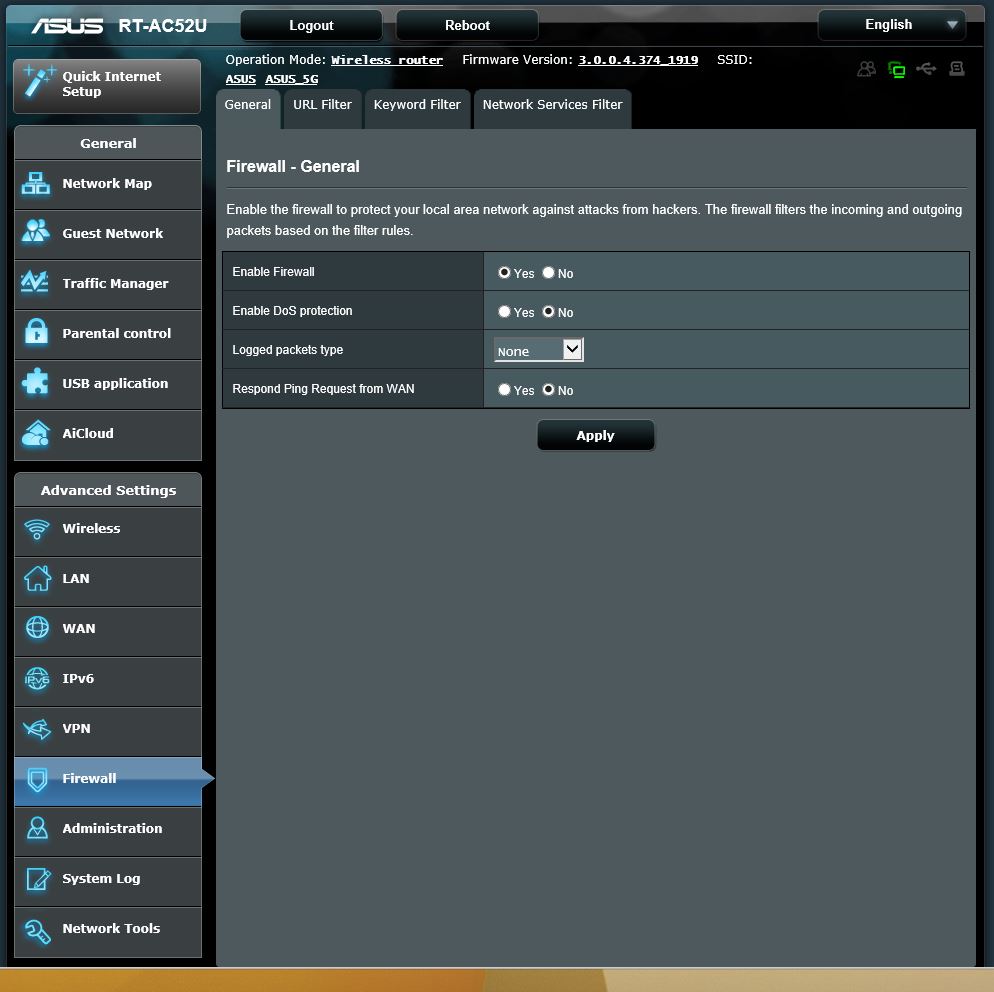This screenshot has width=994, height=992.
Task: Set Enable Firewall to Yes
Action: tap(504, 272)
